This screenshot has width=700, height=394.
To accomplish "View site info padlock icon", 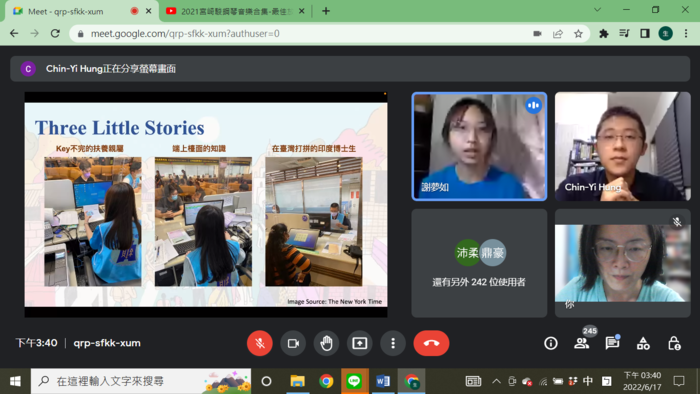I will [81, 34].
